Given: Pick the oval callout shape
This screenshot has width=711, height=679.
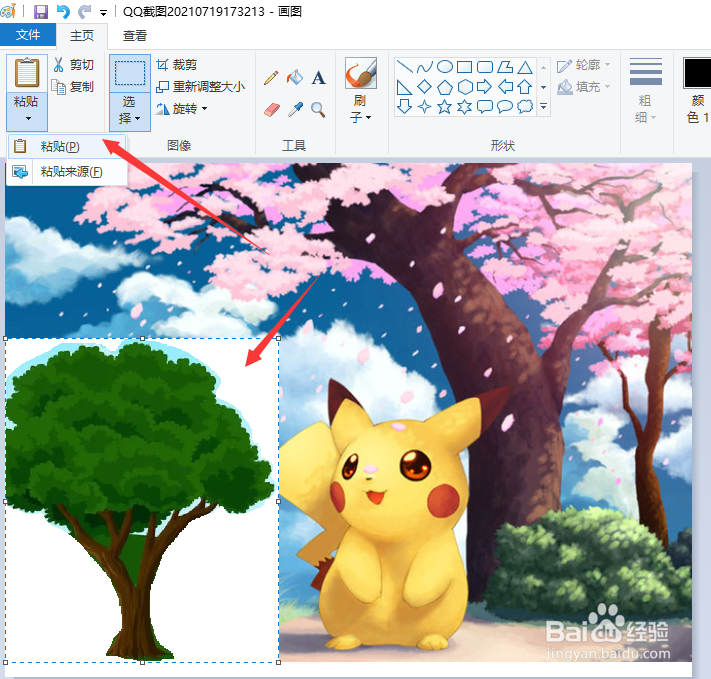Looking at the screenshot, I should 505,107.
